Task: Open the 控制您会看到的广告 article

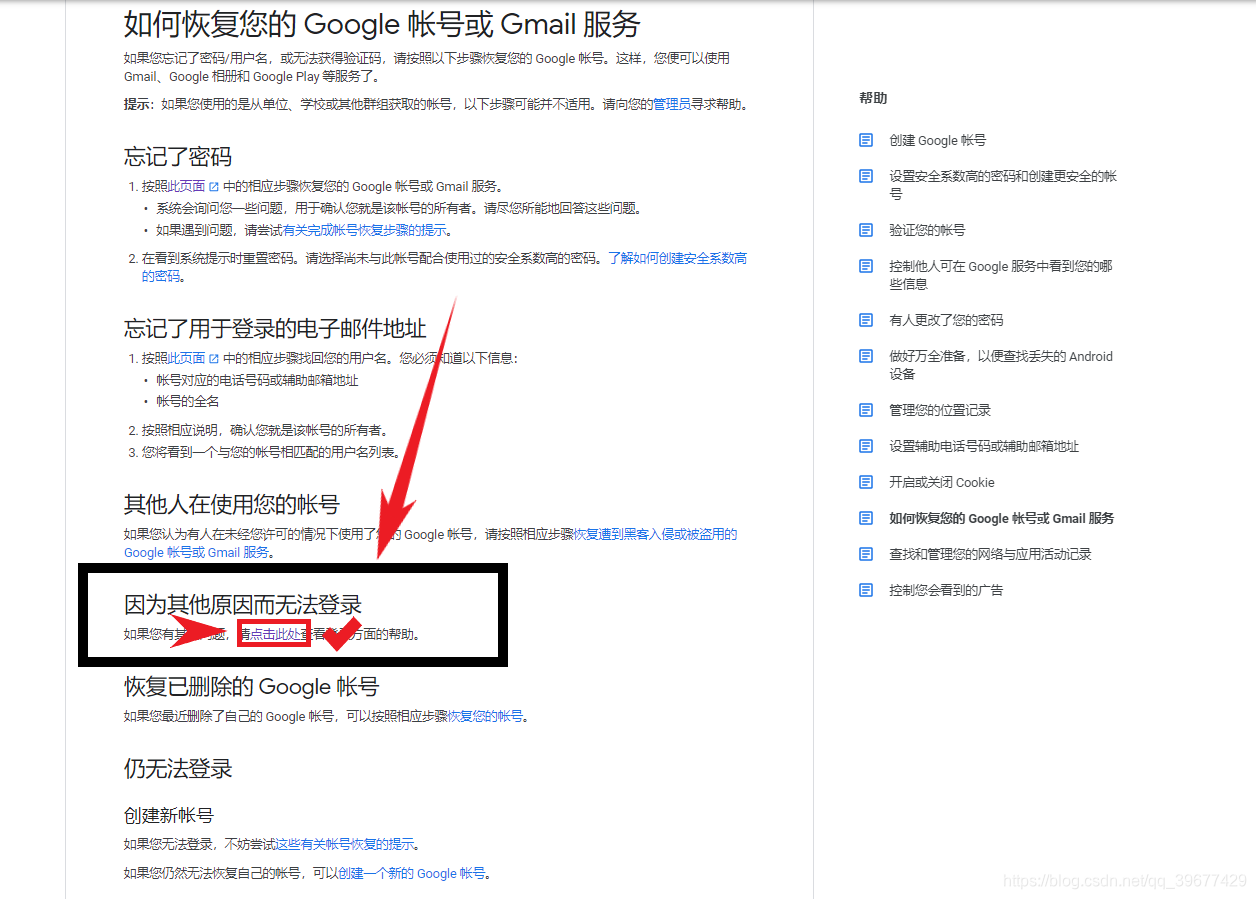Action: pyautogui.click(x=946, y=591)
